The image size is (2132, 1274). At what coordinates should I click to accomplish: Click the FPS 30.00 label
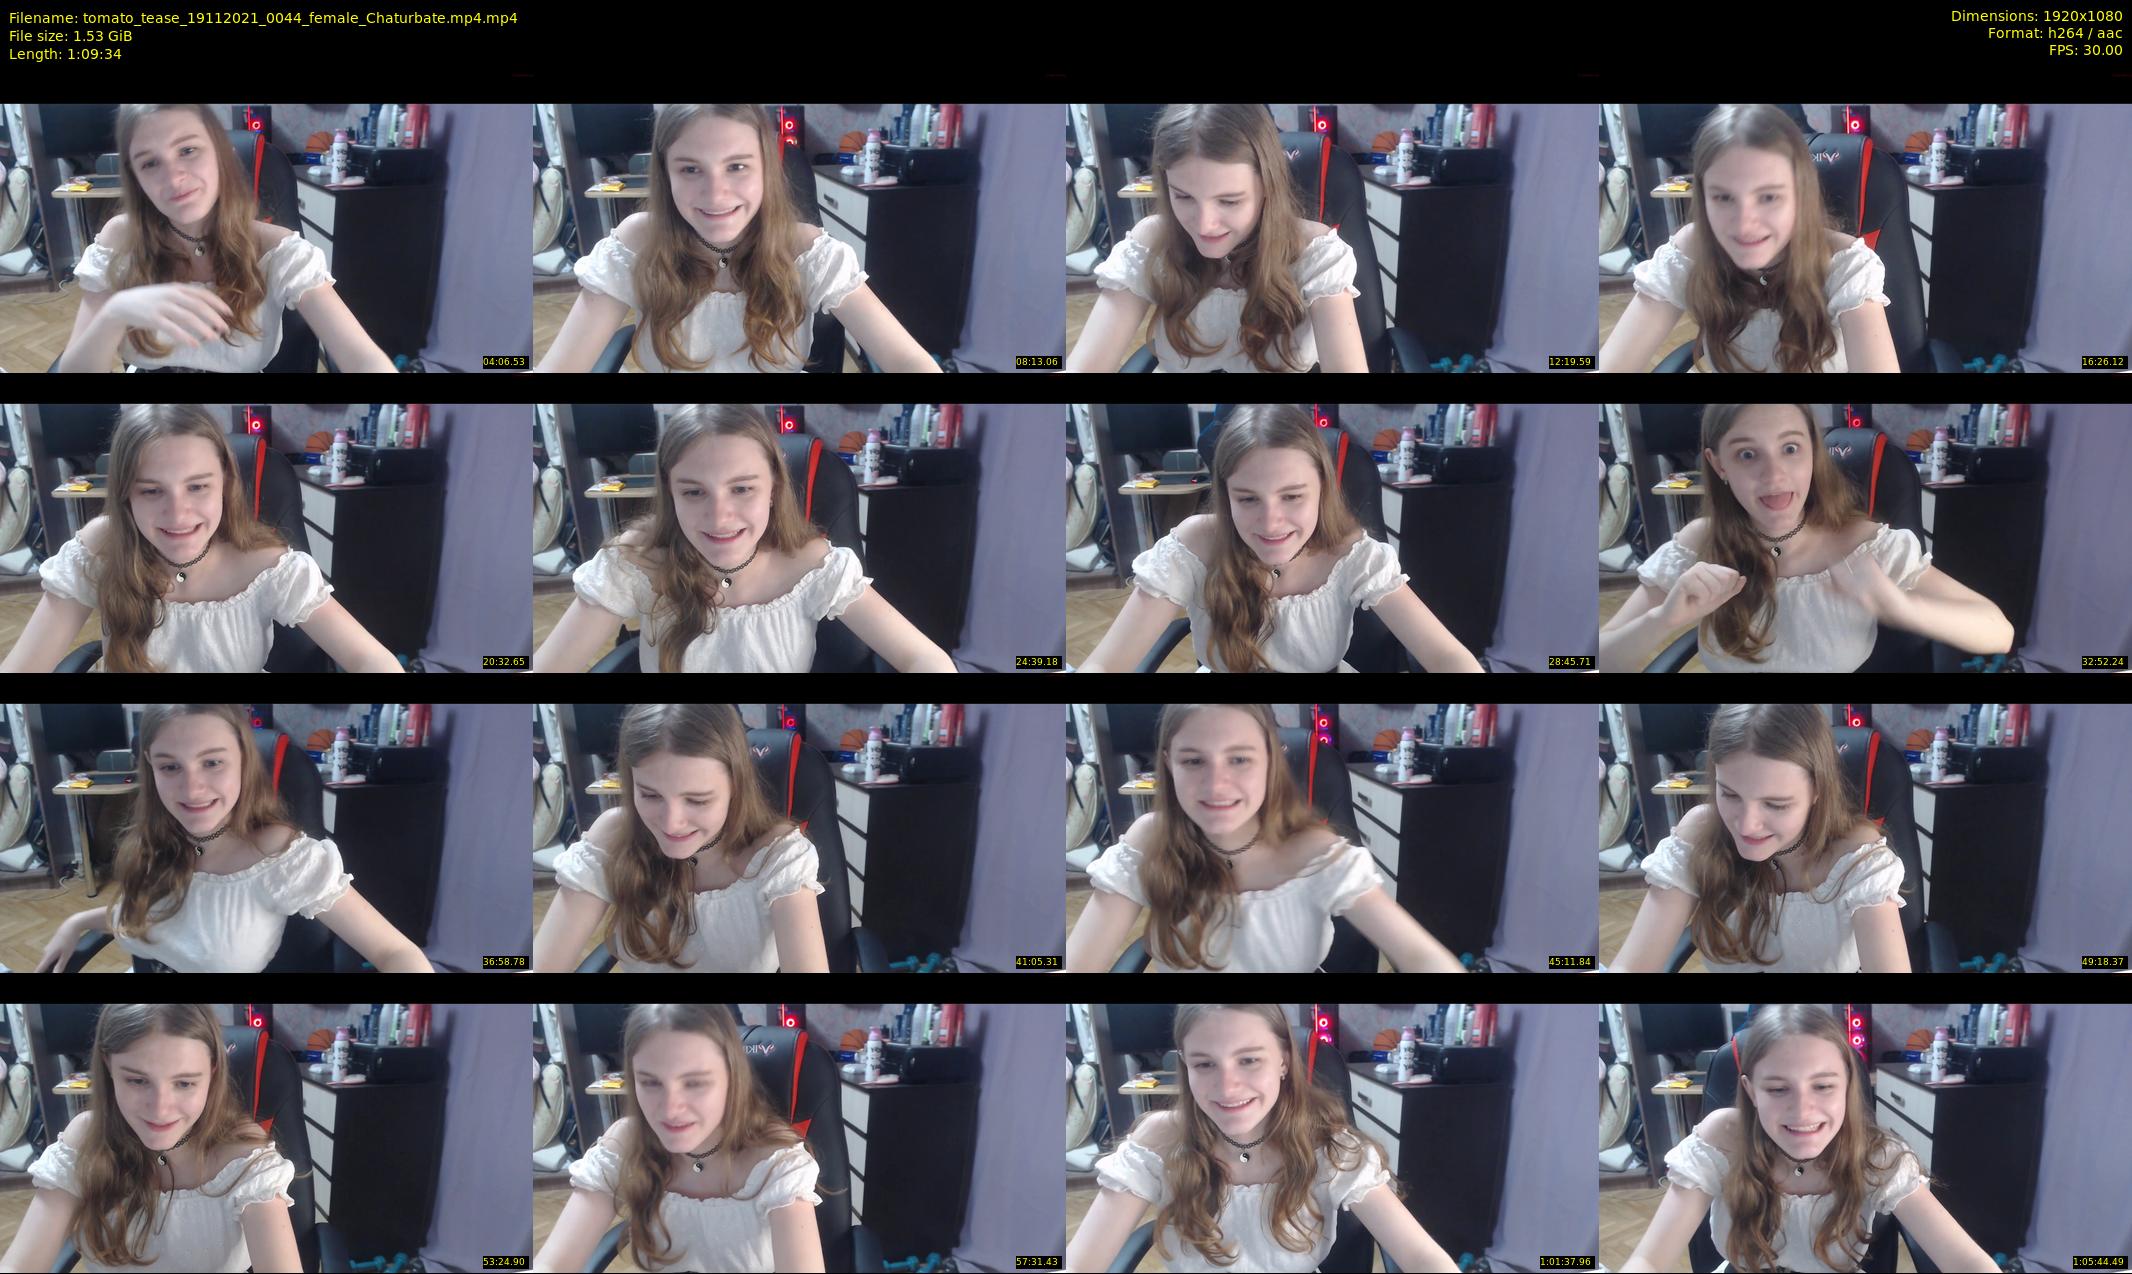tap(2085, 50)
